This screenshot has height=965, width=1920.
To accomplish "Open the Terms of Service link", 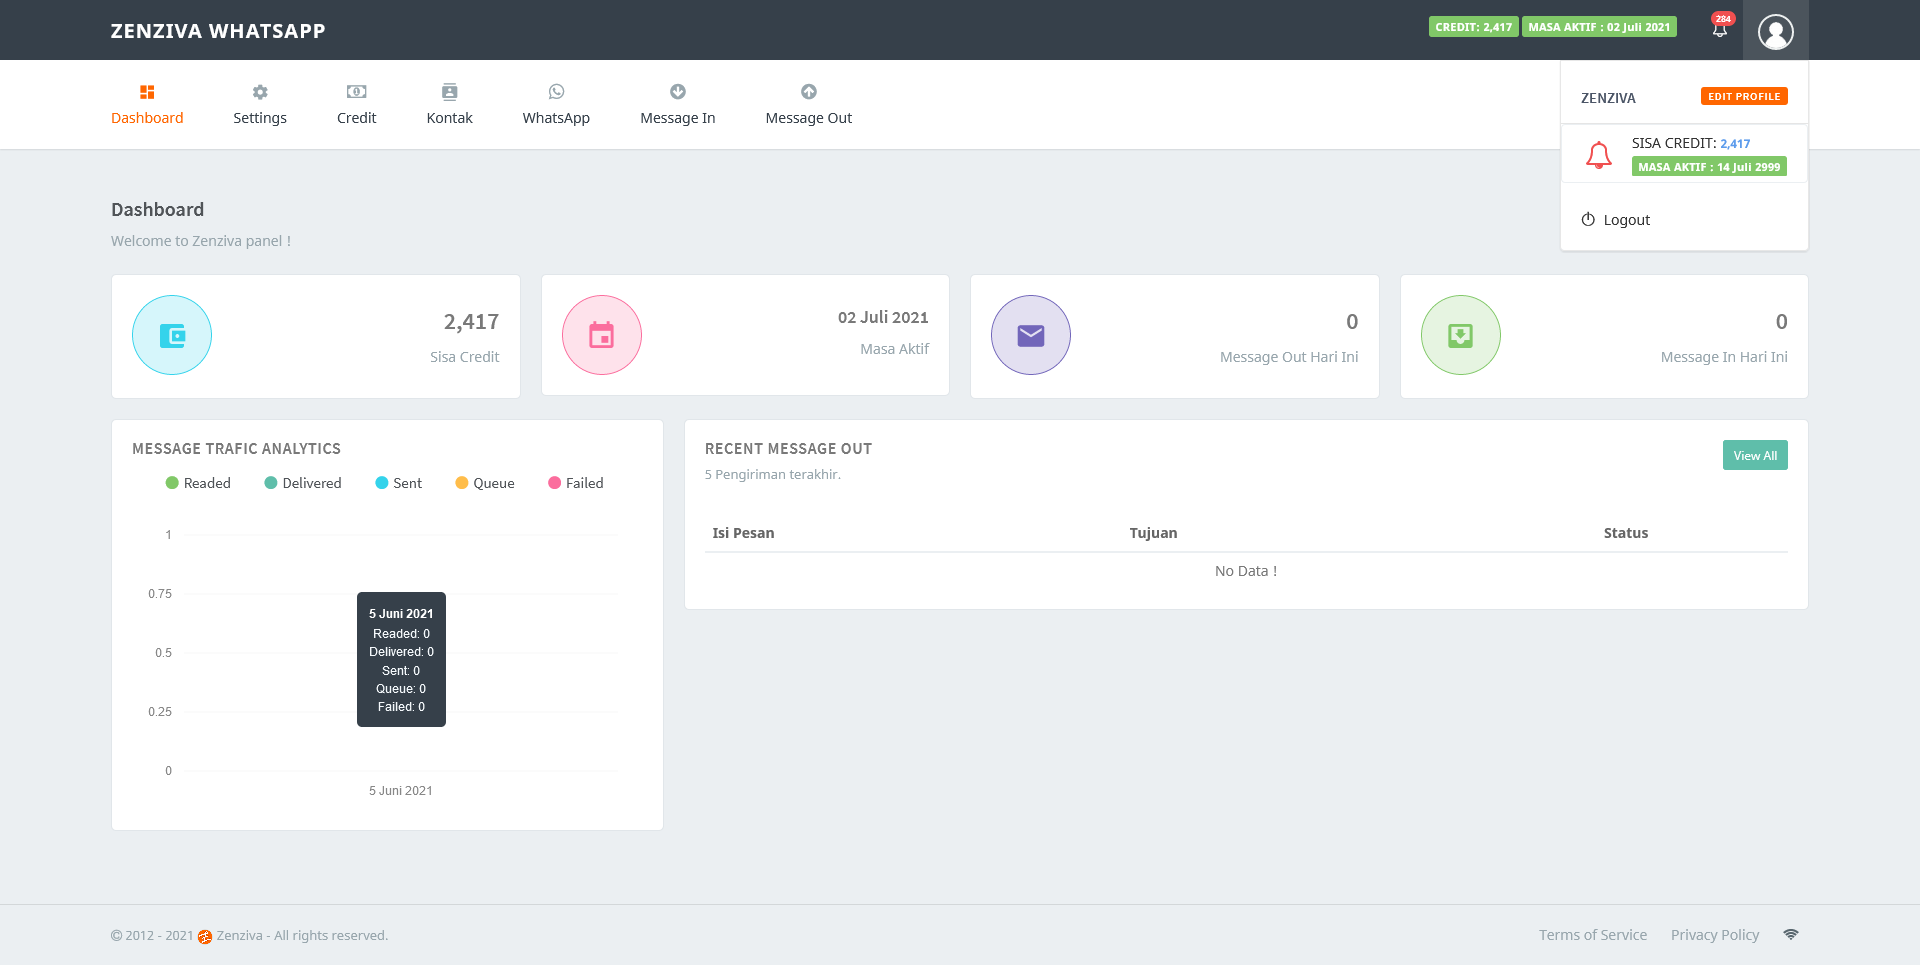I will click(1593, 935).
